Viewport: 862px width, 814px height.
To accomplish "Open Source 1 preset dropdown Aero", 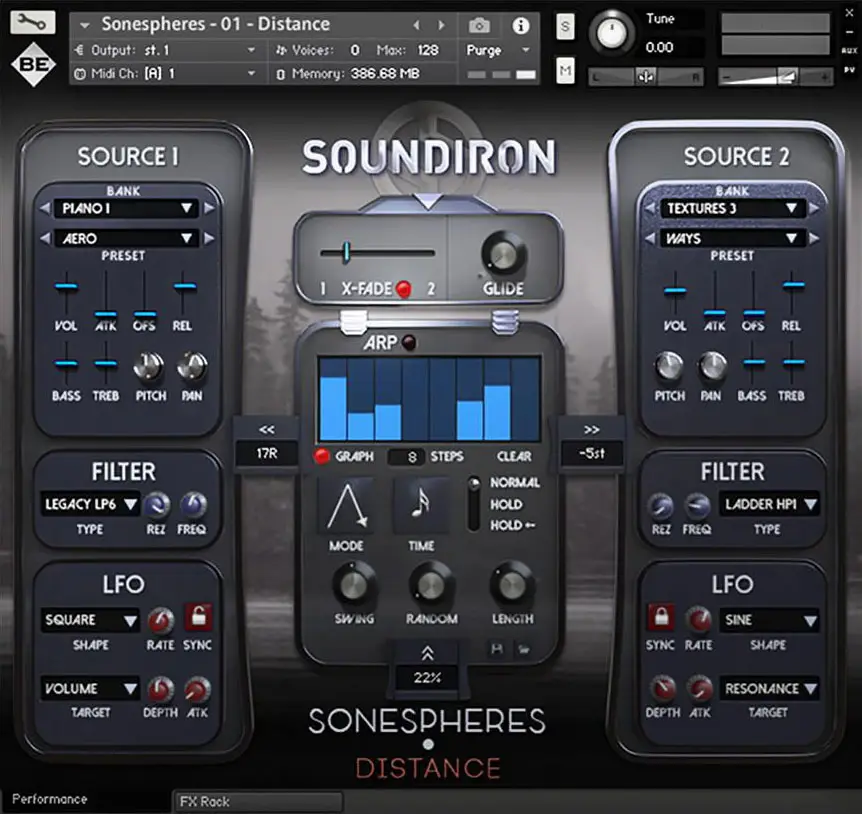I will click(x=126, y=238).
